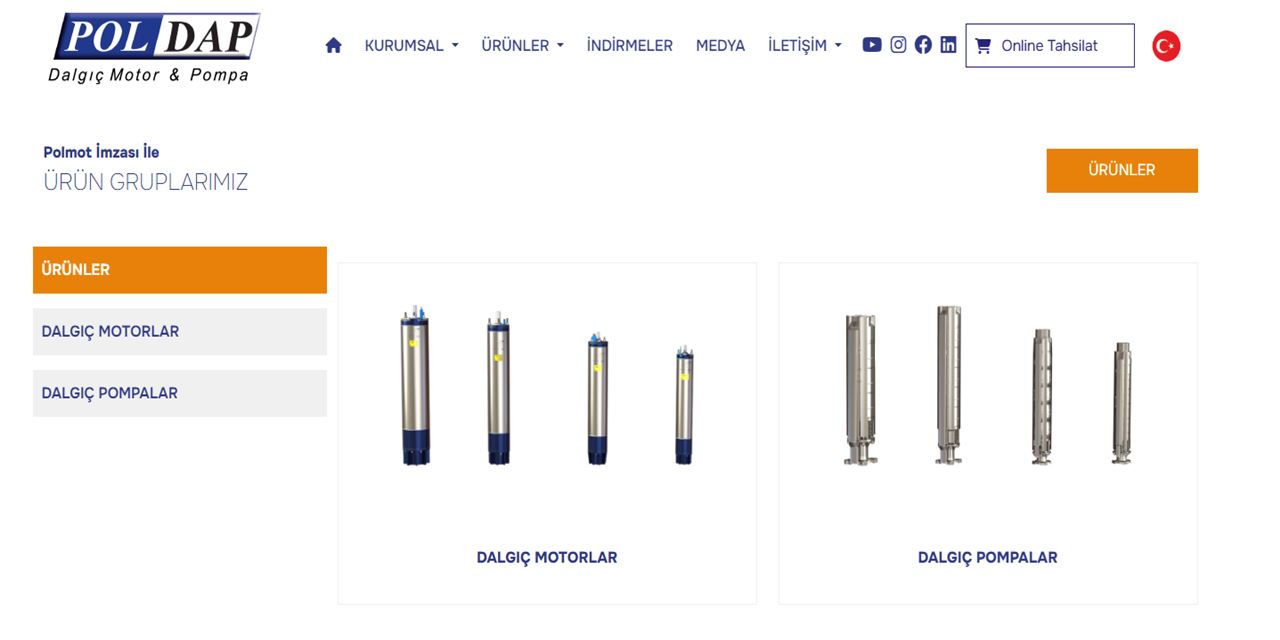Click the orange ÜRÜNLER button
This screenshot has height=640, width=1280.
(x=1122, y=170)
